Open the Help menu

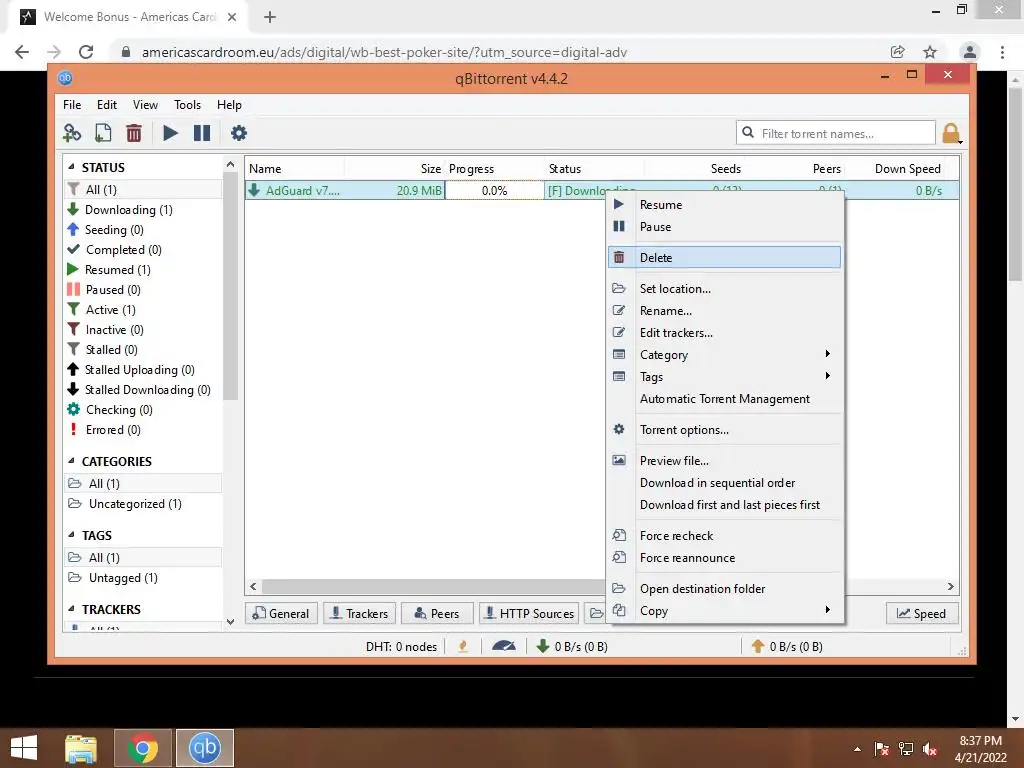tap(229, 104)
